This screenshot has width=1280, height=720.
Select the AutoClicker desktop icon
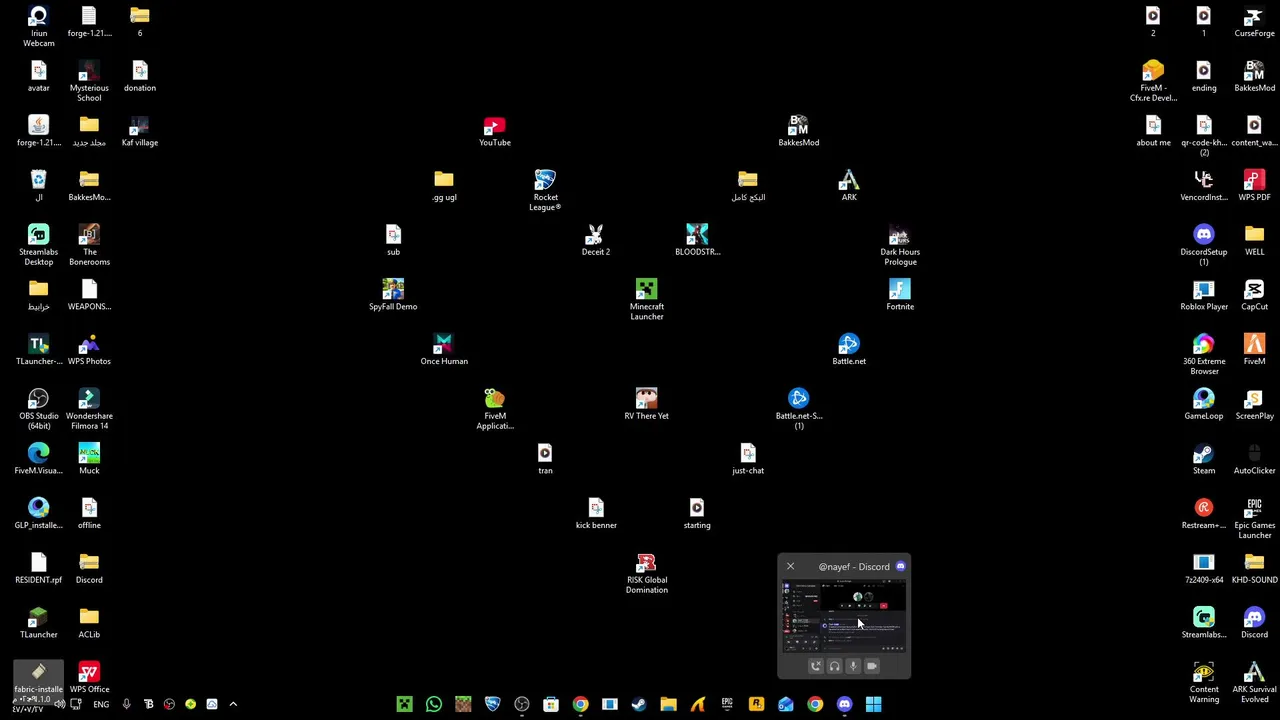(1254, 459)
